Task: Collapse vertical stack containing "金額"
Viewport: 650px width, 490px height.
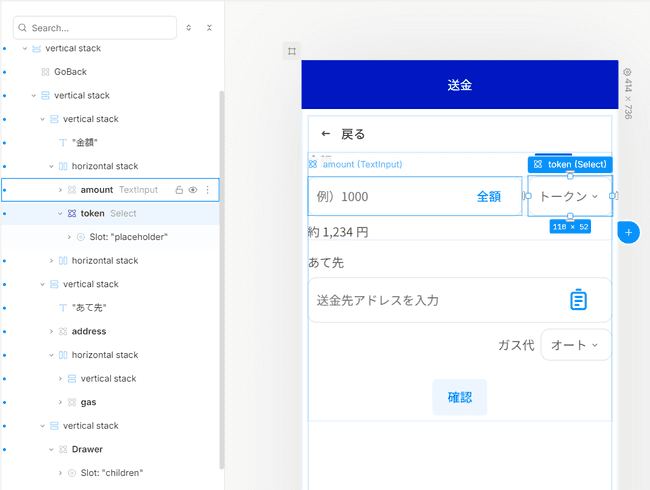Action: (x=42, y=119)
